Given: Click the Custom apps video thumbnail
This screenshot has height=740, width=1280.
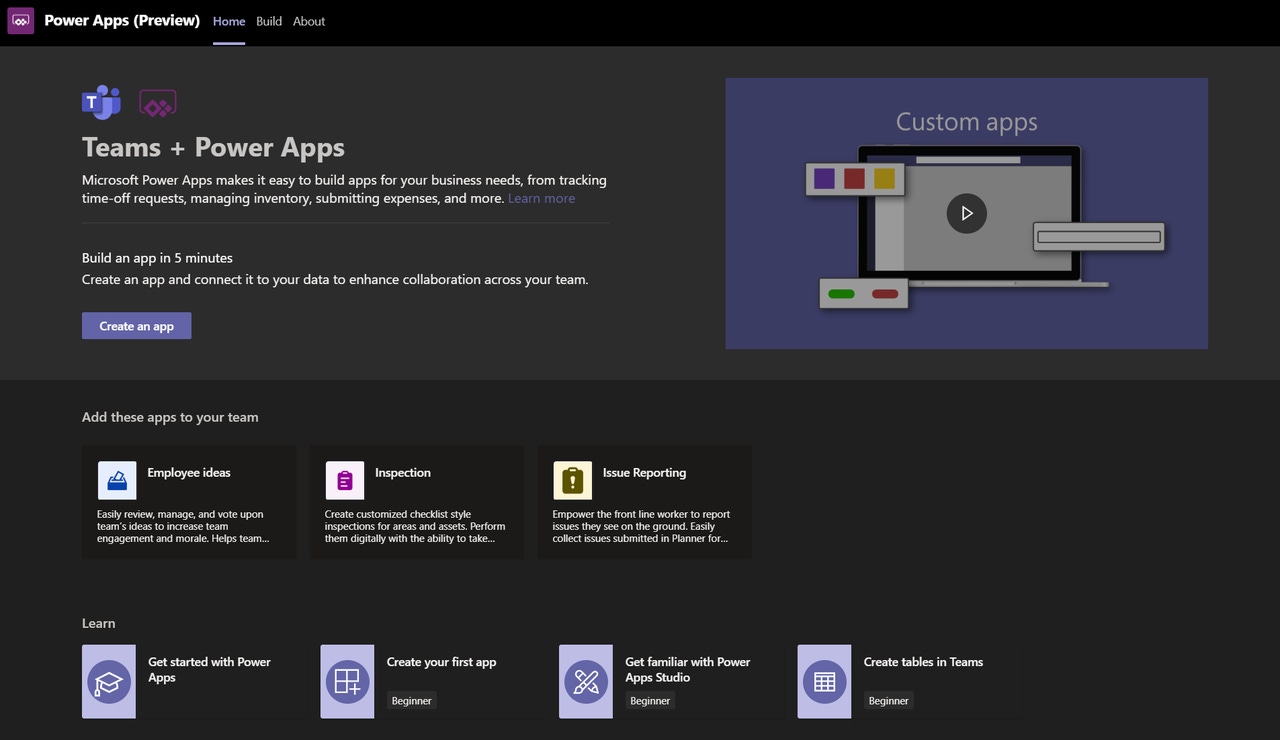Looking at the screenshot, I should pyautogui.click(x=966, y=213).
